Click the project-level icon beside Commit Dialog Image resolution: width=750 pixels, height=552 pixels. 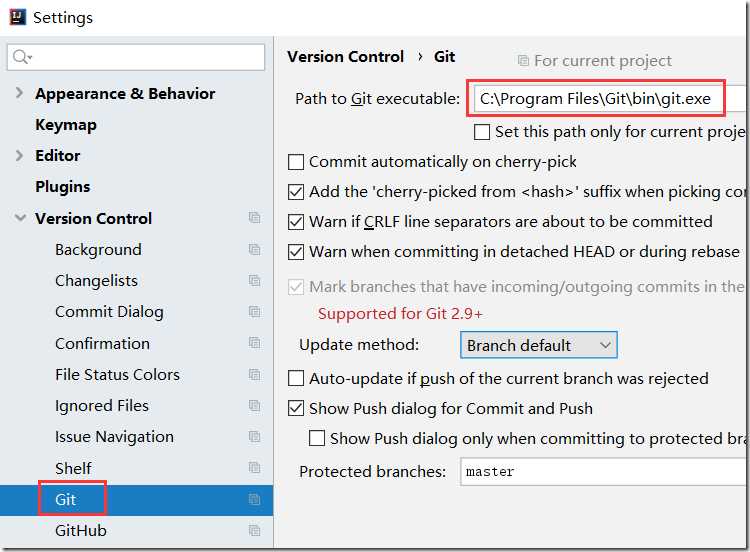[255, 312]
